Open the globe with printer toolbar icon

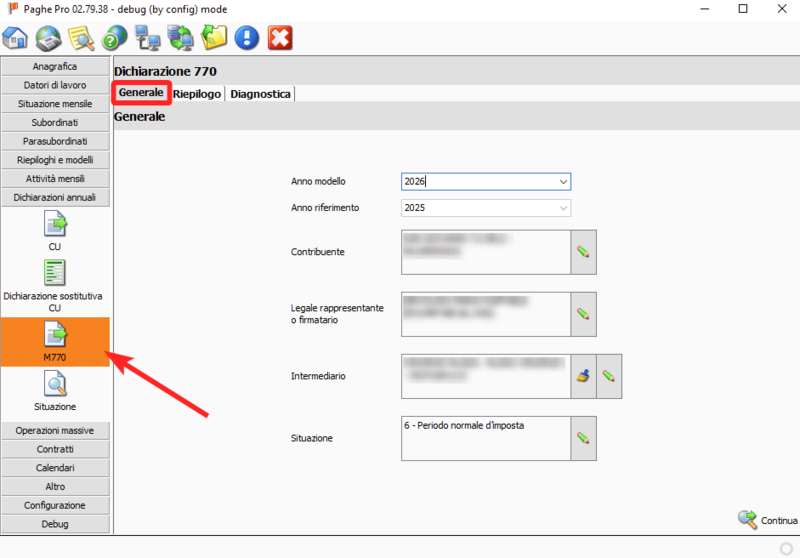tap(48, 38)
